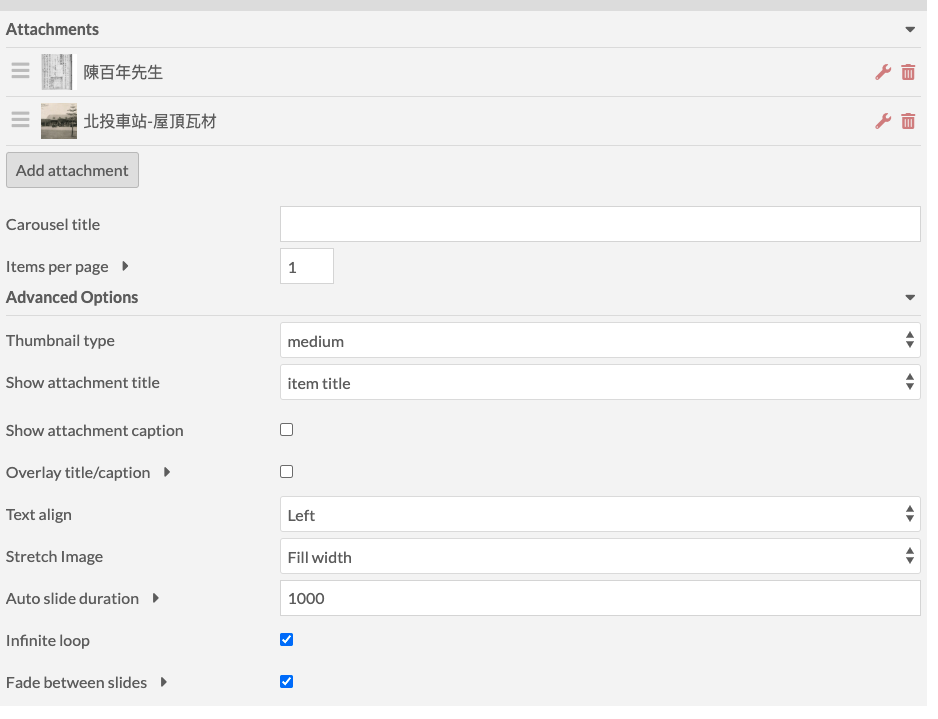Open the Show attachment title dropdown
938x719 pixels.
click(599, 383)
